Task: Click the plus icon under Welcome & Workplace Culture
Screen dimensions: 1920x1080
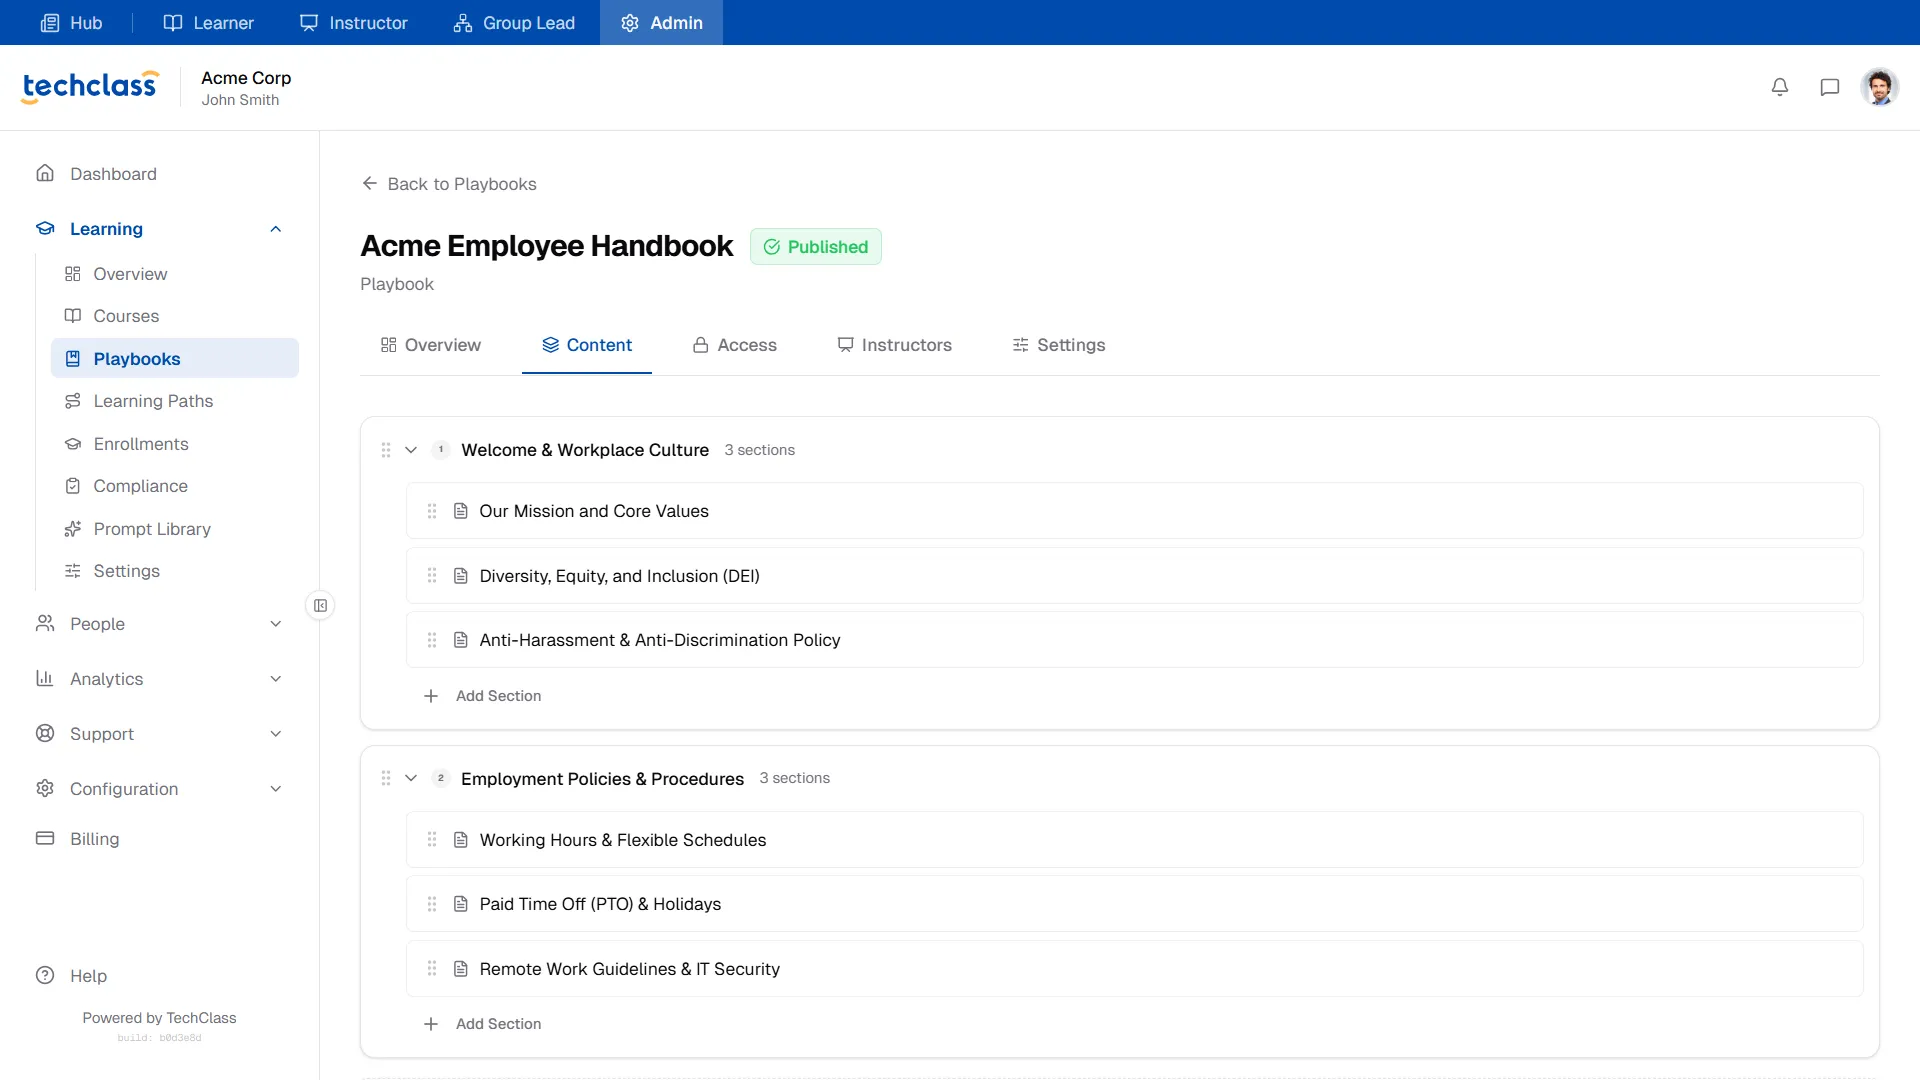Action: [x=431, y=696]
